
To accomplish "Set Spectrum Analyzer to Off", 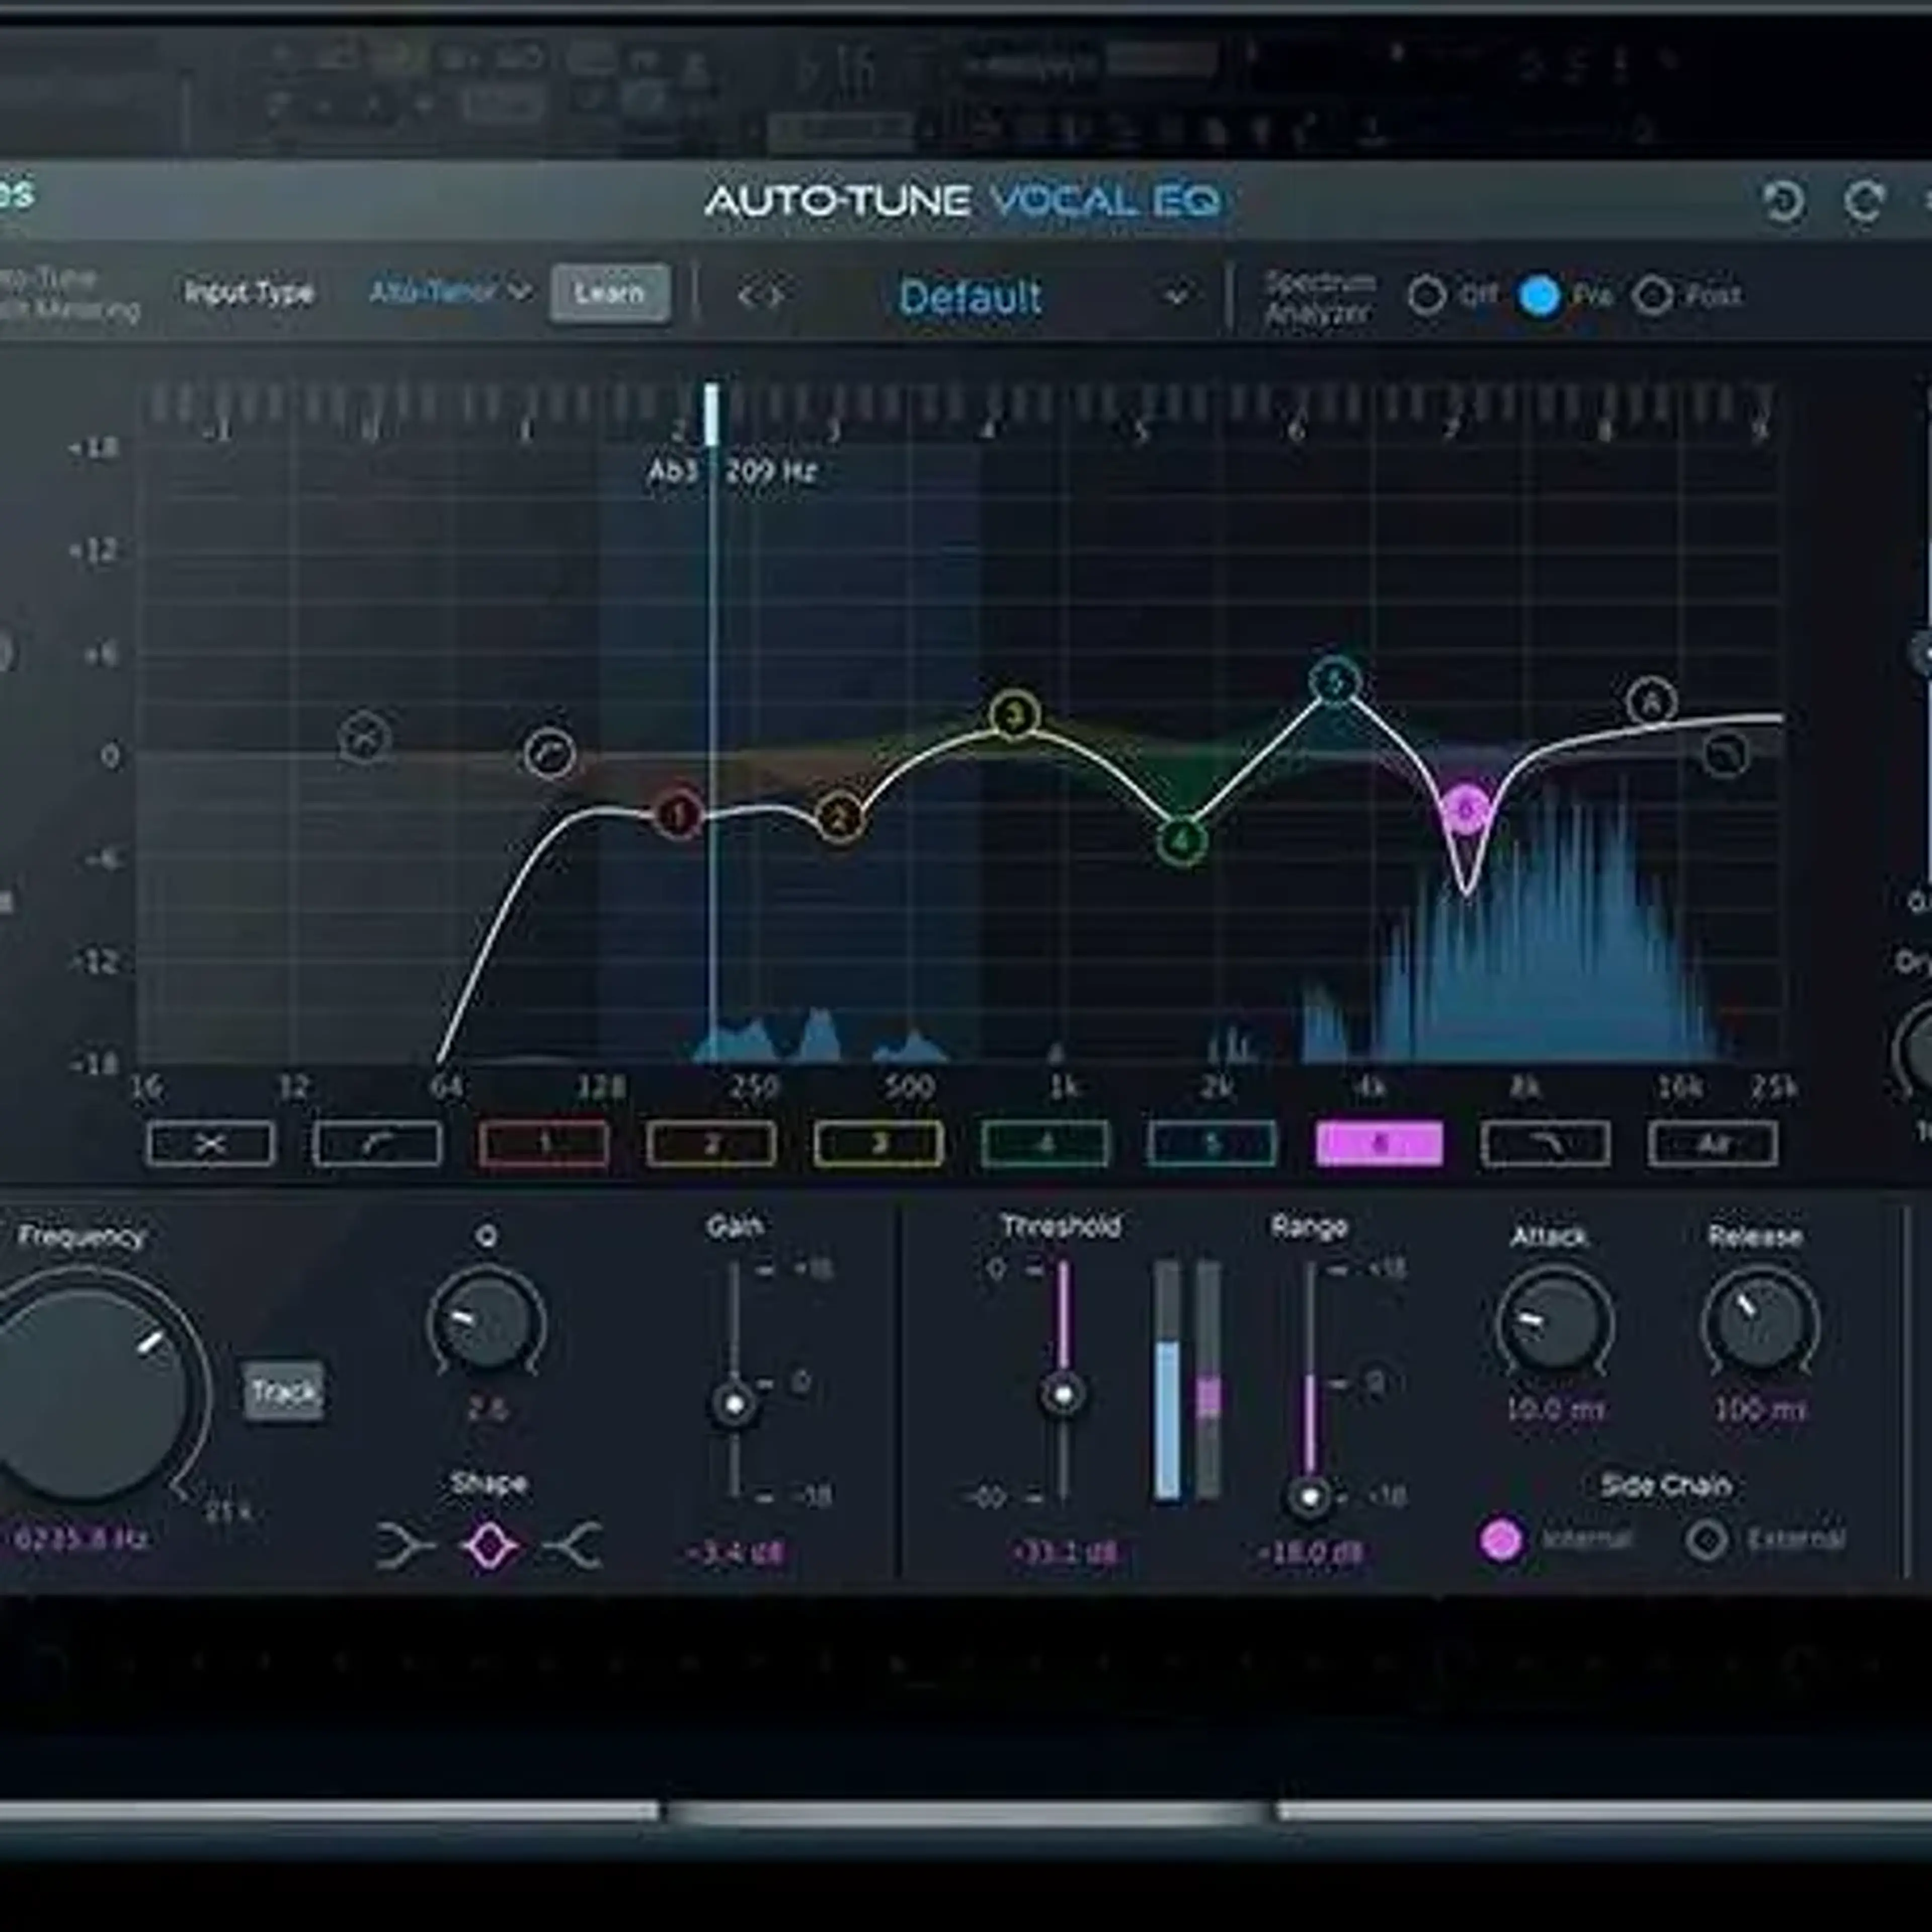I will pyautogui.click(x=1427, y=296).
